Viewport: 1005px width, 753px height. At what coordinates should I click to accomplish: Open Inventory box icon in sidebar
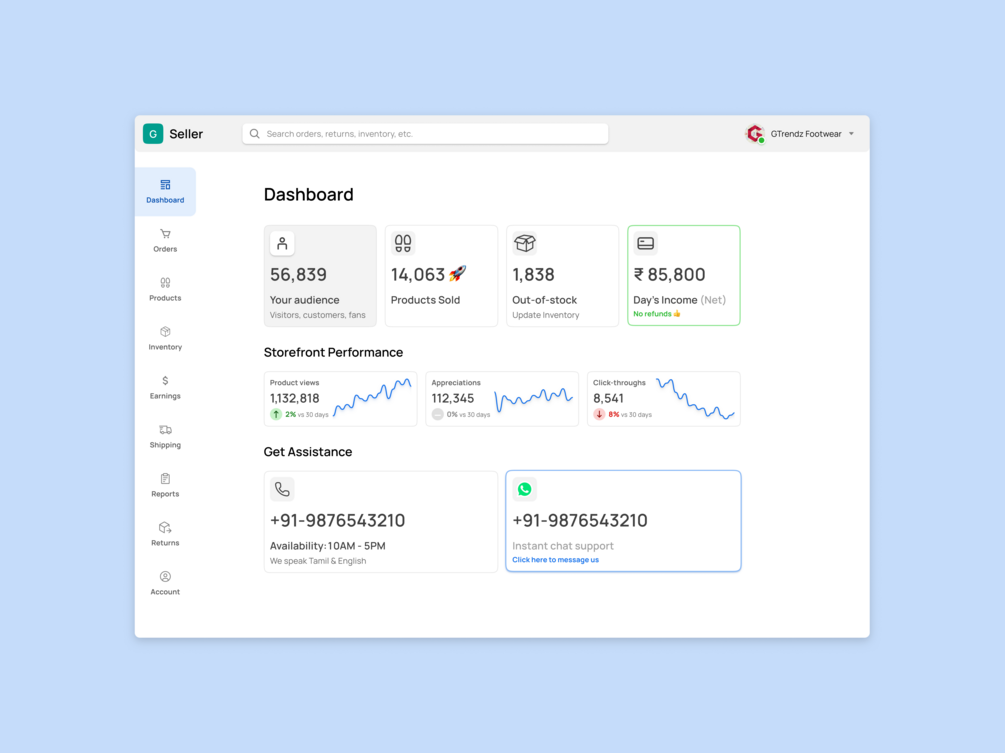coord(165,331)
